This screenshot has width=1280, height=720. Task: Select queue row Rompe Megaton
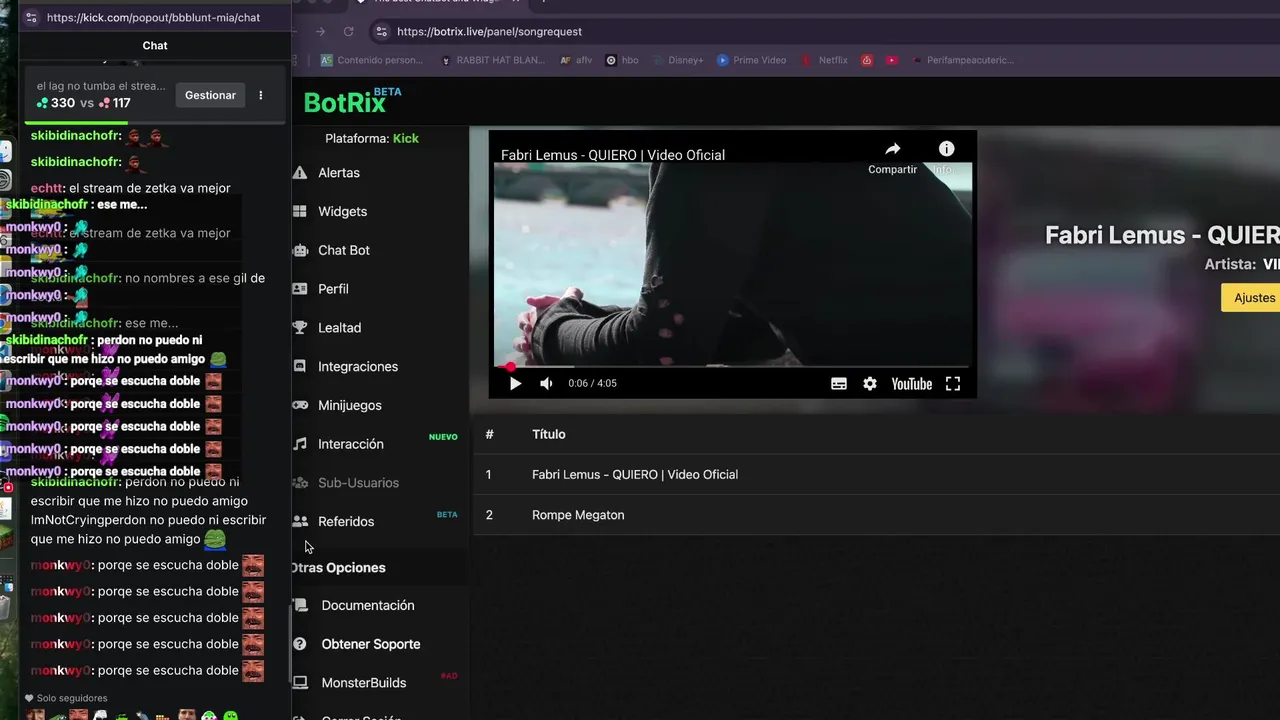[876, 515]
